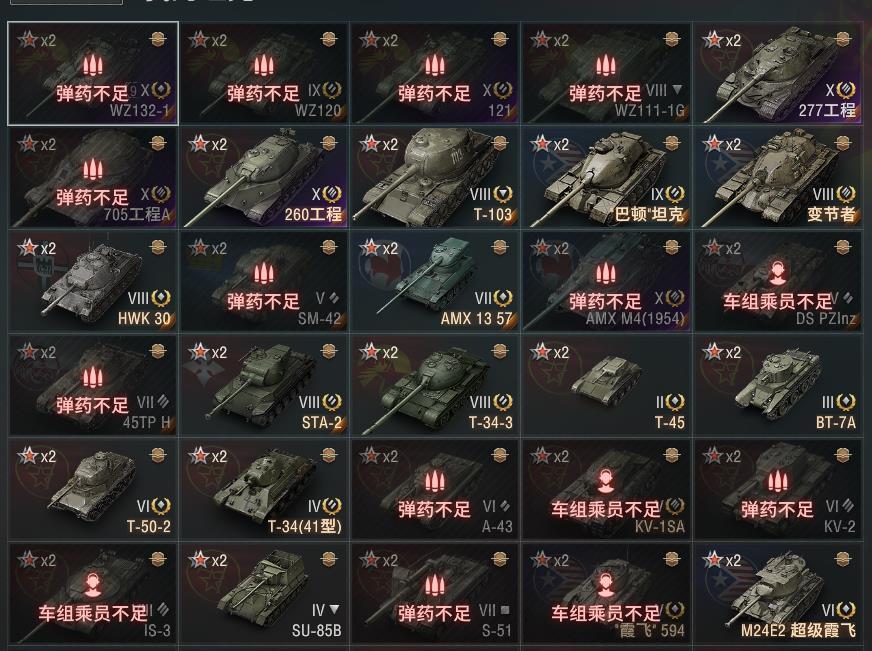Select the 277工程 tank card
Image resolution: width=872 pixels, height=651 pixels.
(776, 73)
